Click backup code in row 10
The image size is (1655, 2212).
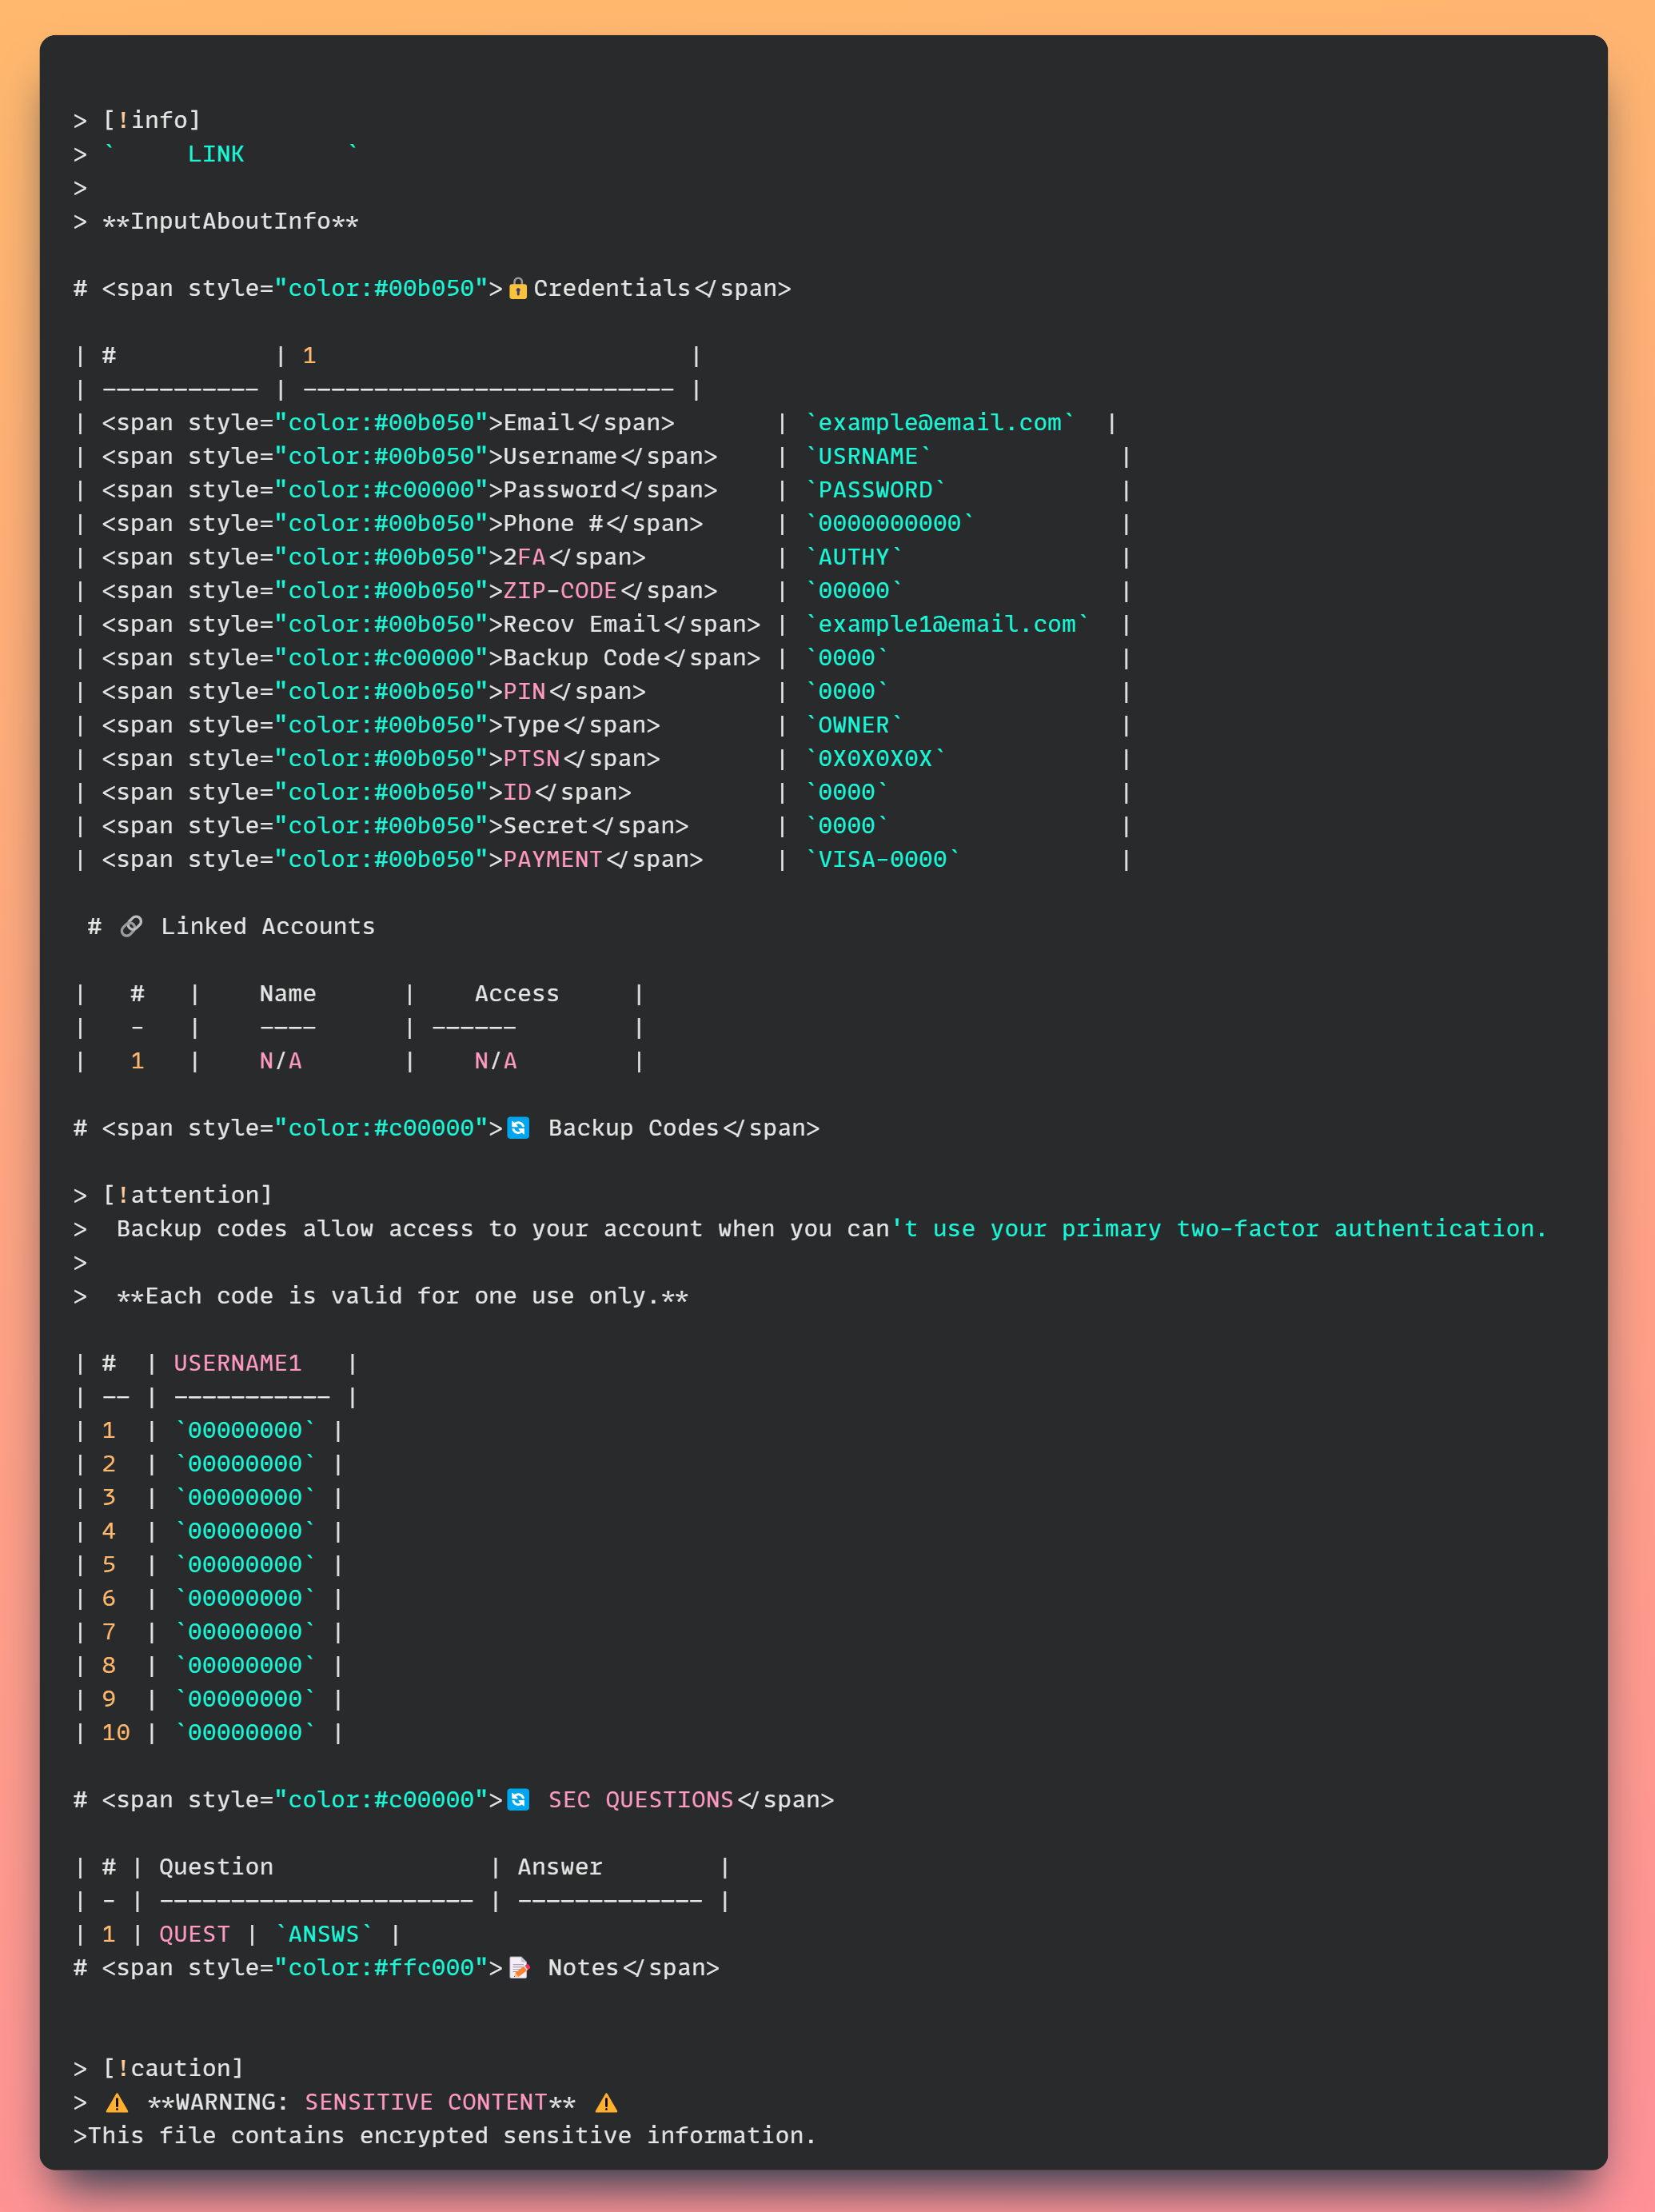click(245, 1733)
